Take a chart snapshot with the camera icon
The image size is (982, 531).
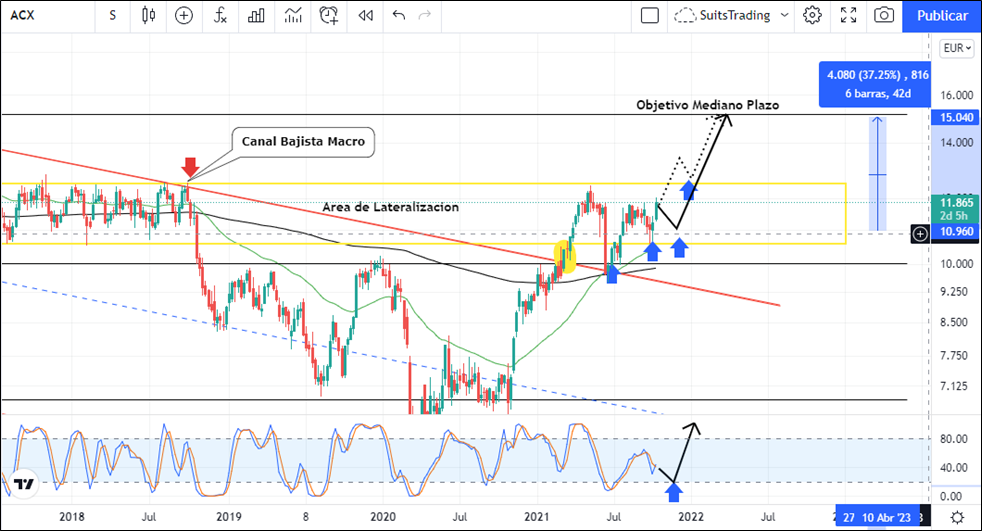(x=884, y=15)
